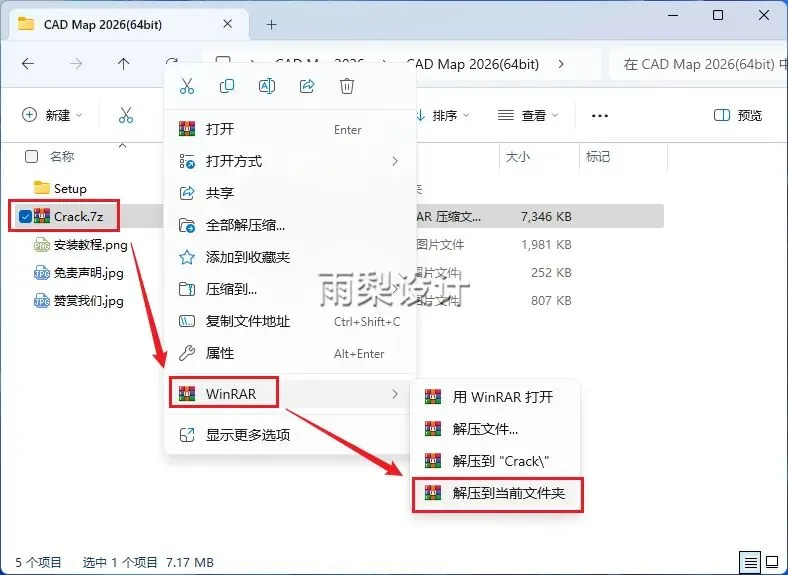Click the 252 KB size cell
The height and width of the screenshot is (575, 788).
tap(551, 273)
